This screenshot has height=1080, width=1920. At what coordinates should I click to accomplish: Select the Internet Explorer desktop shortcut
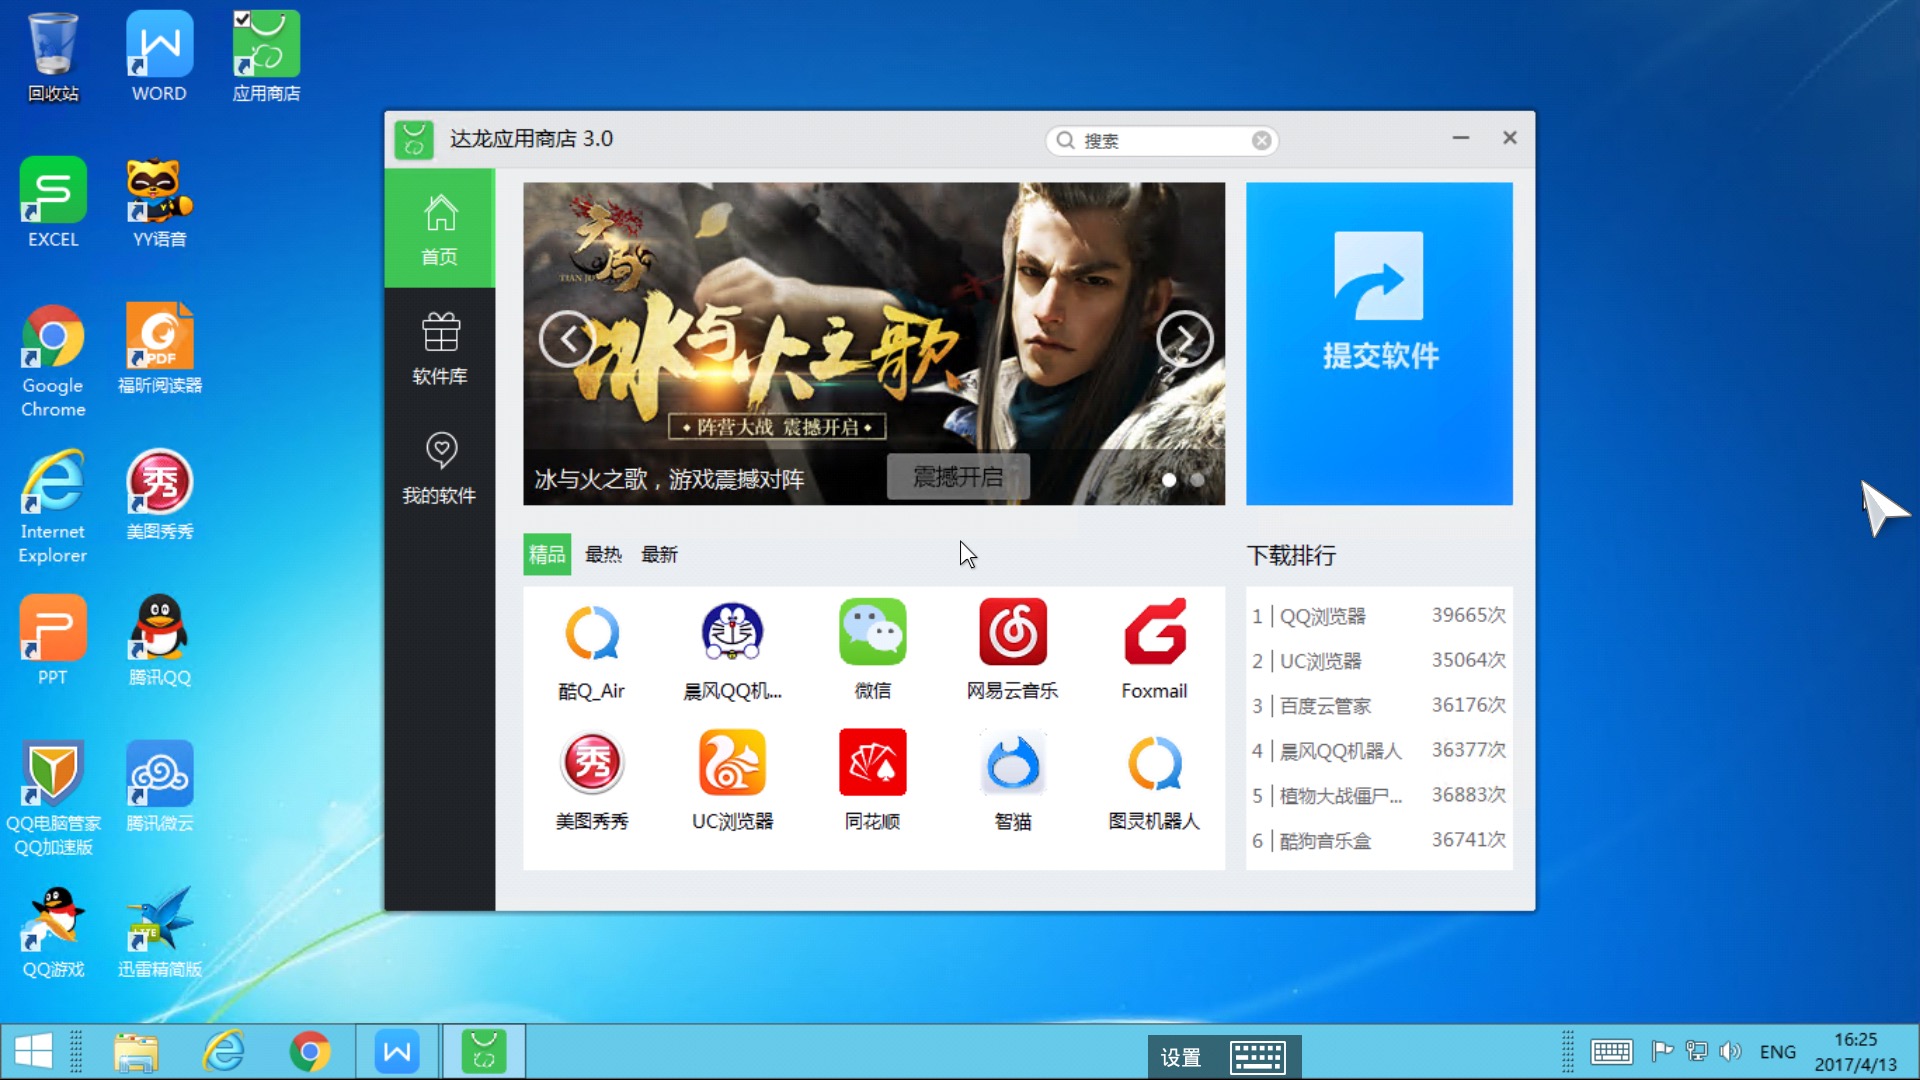53,507
